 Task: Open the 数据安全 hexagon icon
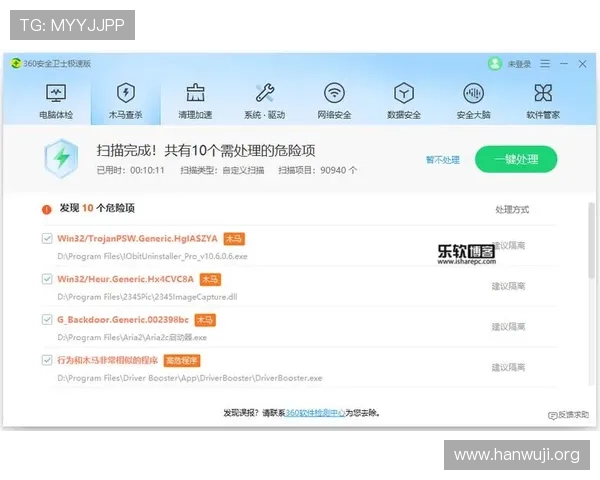(404, 93)
